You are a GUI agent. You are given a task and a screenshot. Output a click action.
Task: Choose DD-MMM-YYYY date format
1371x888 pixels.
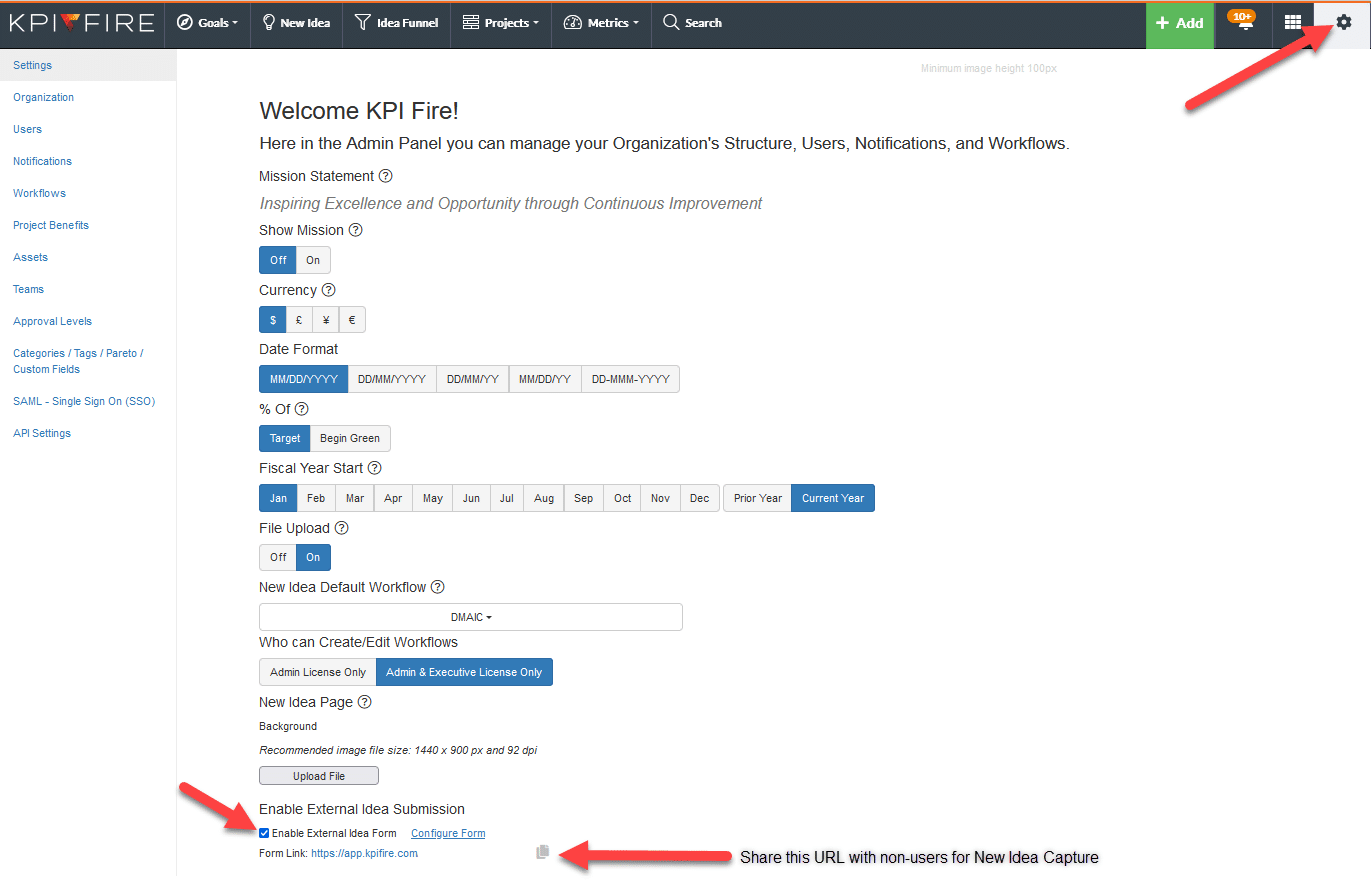point(630,379)
